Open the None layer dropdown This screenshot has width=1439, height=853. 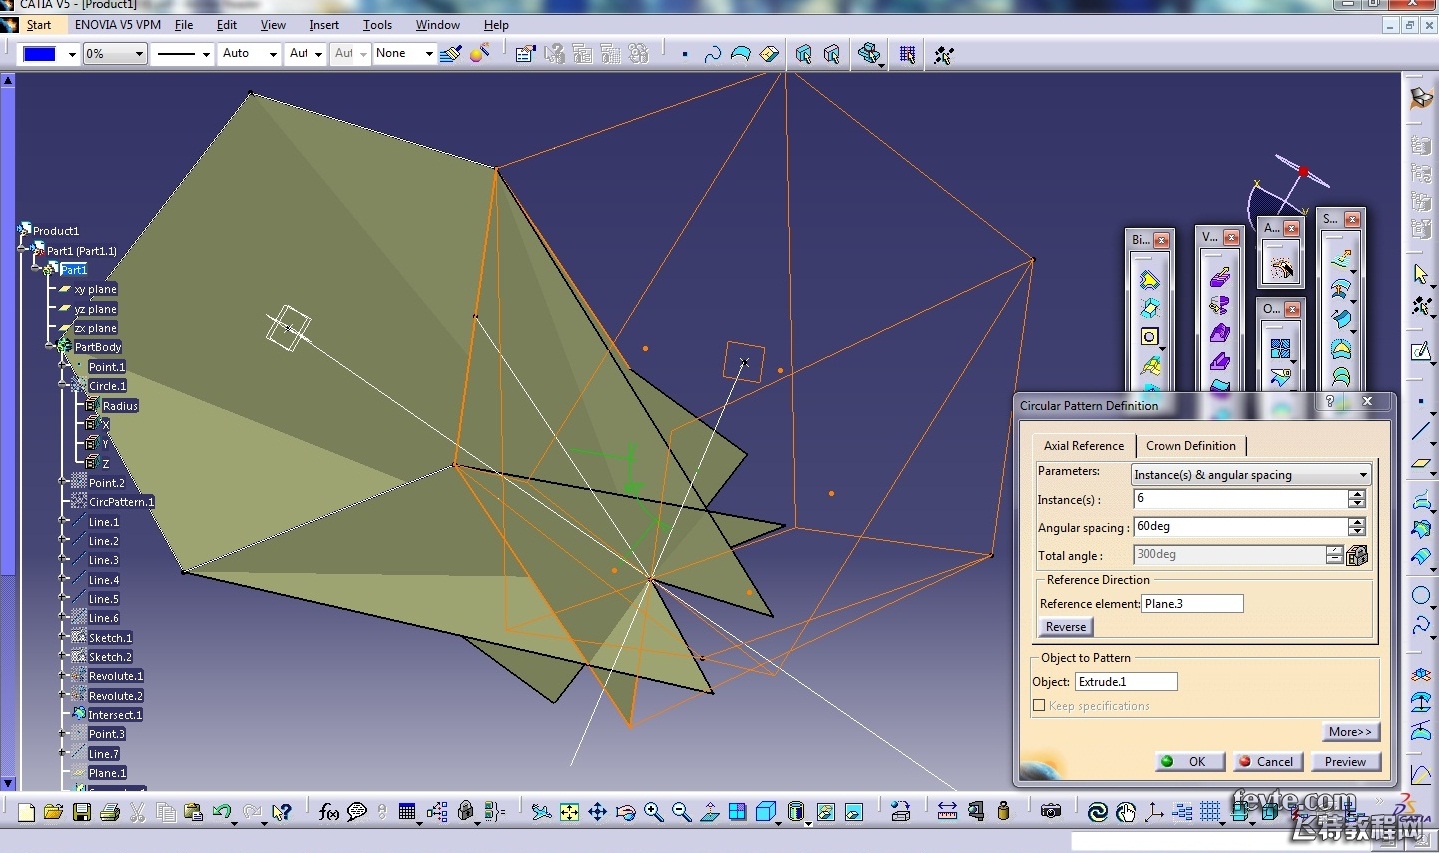click(429, 54)
